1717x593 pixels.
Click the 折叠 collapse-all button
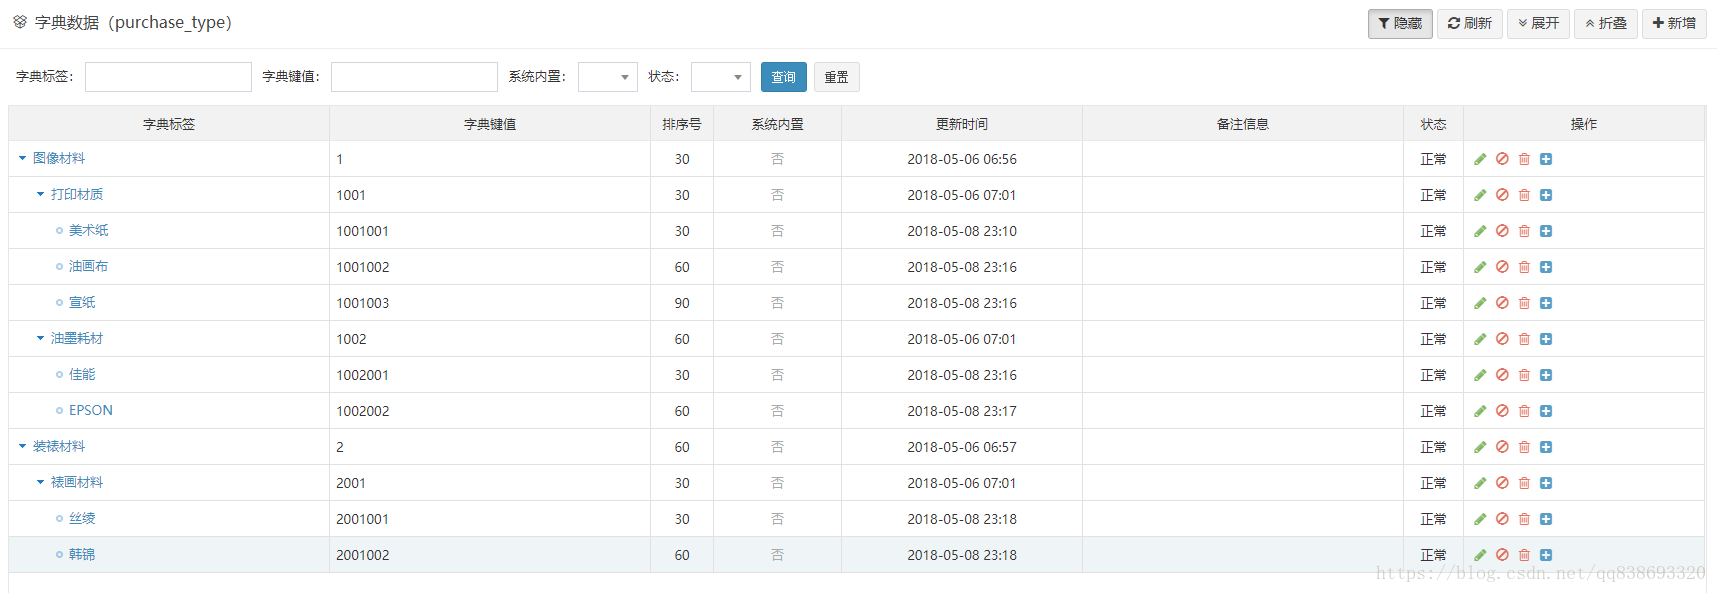pos(1606,23)
